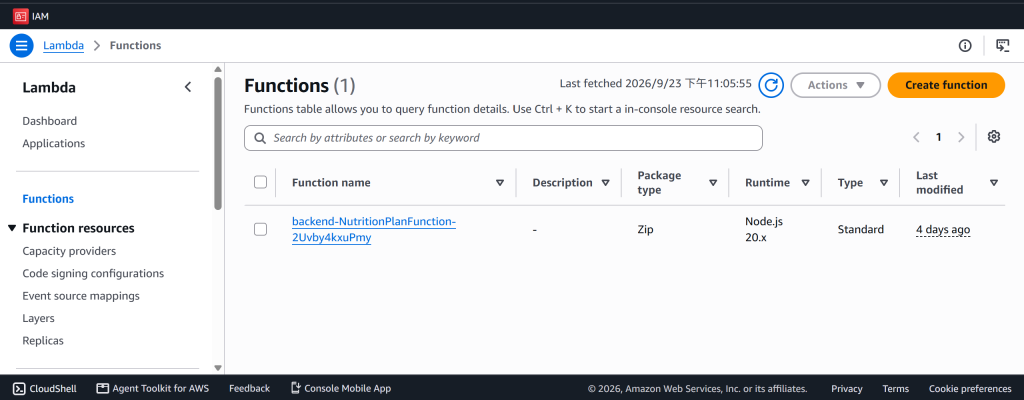The image size is (1024, 400).
Task: Click Create function button
Action: click(x=946, y=85)
